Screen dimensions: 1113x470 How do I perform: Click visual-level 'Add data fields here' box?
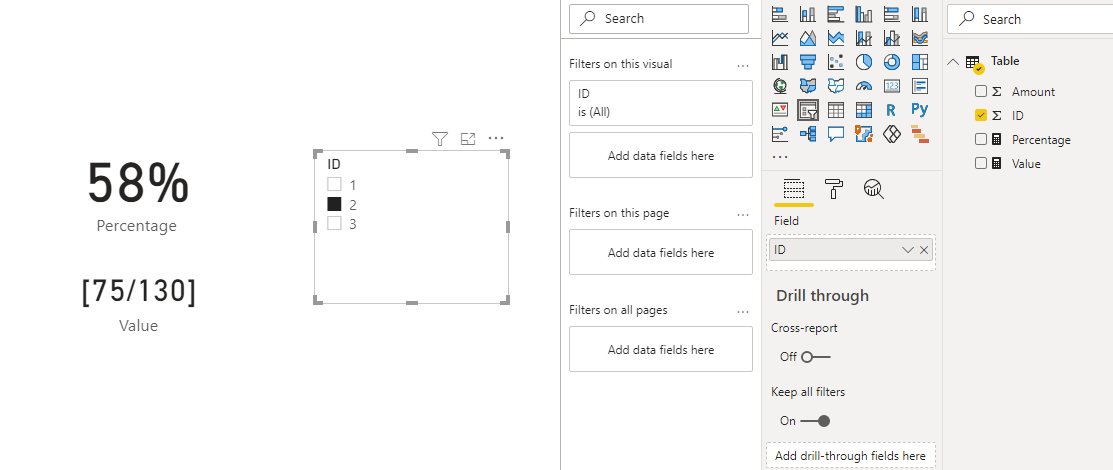[661, 155]
